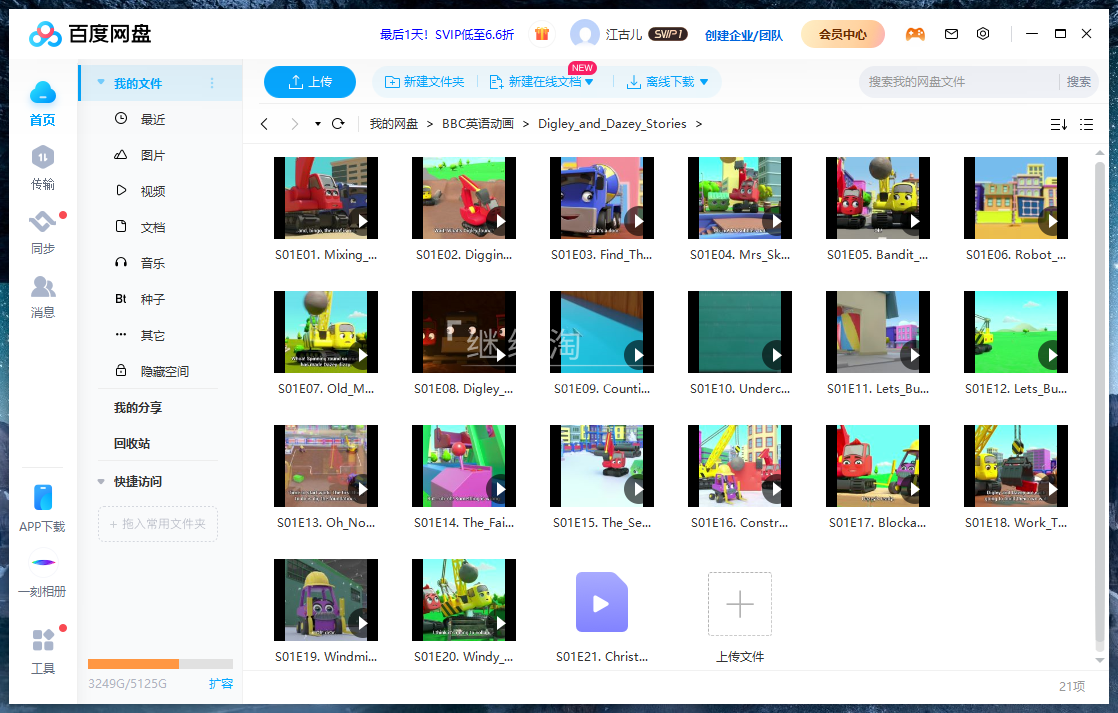
Task: Click the gift box icon in title bar
Action: [542, 34]
